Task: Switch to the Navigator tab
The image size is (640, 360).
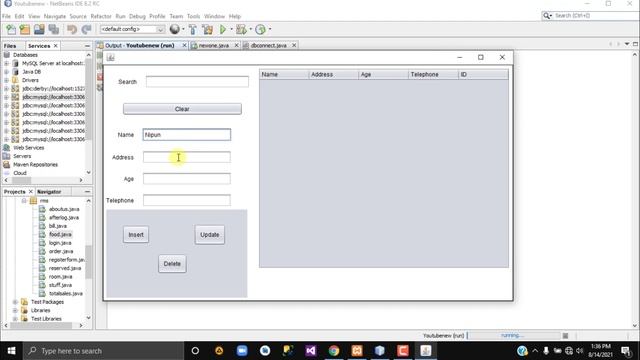Action: click(x=49, y=191)
